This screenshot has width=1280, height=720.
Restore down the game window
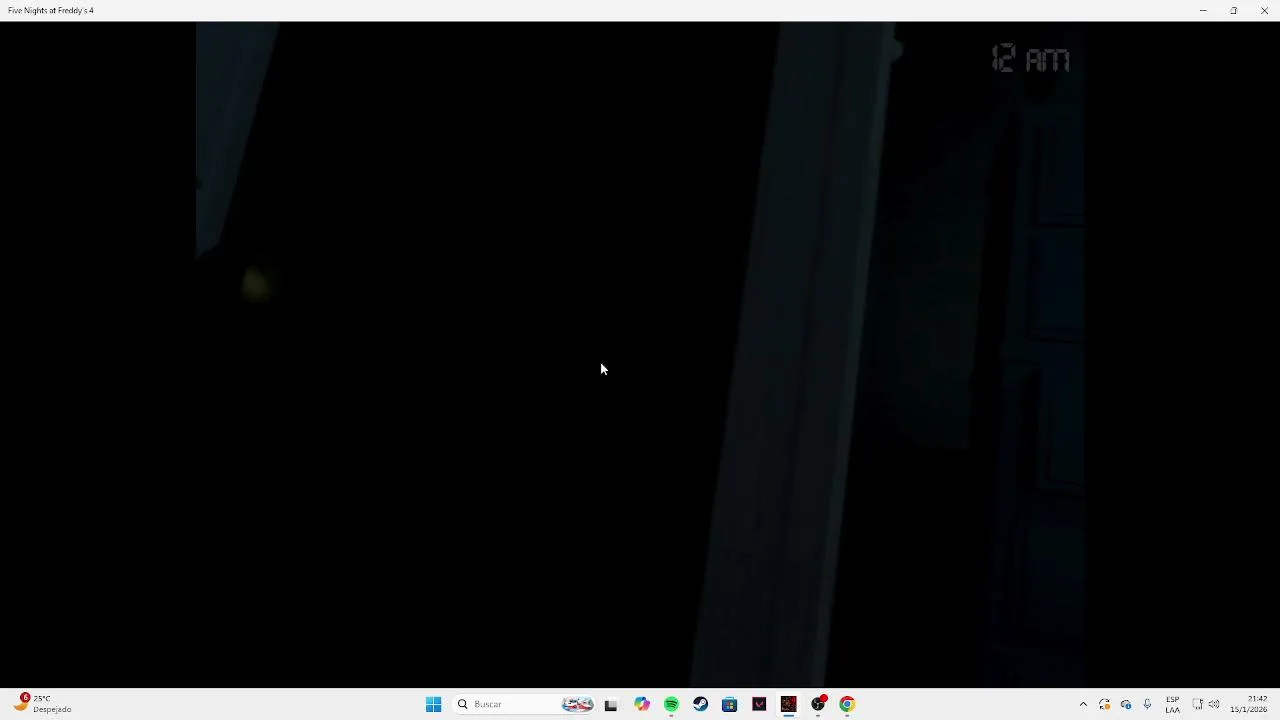pyautogui.click(x=1234, y=10)
